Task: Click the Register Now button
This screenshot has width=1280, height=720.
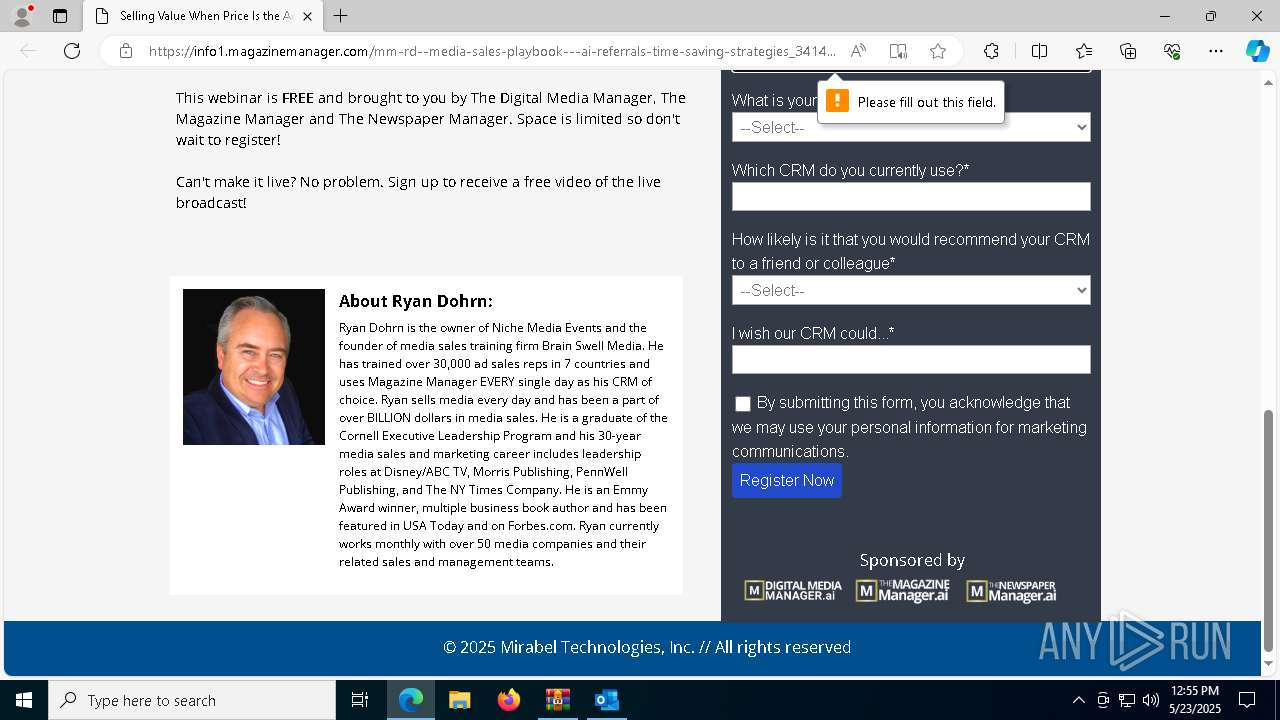Action: [787, 481]
